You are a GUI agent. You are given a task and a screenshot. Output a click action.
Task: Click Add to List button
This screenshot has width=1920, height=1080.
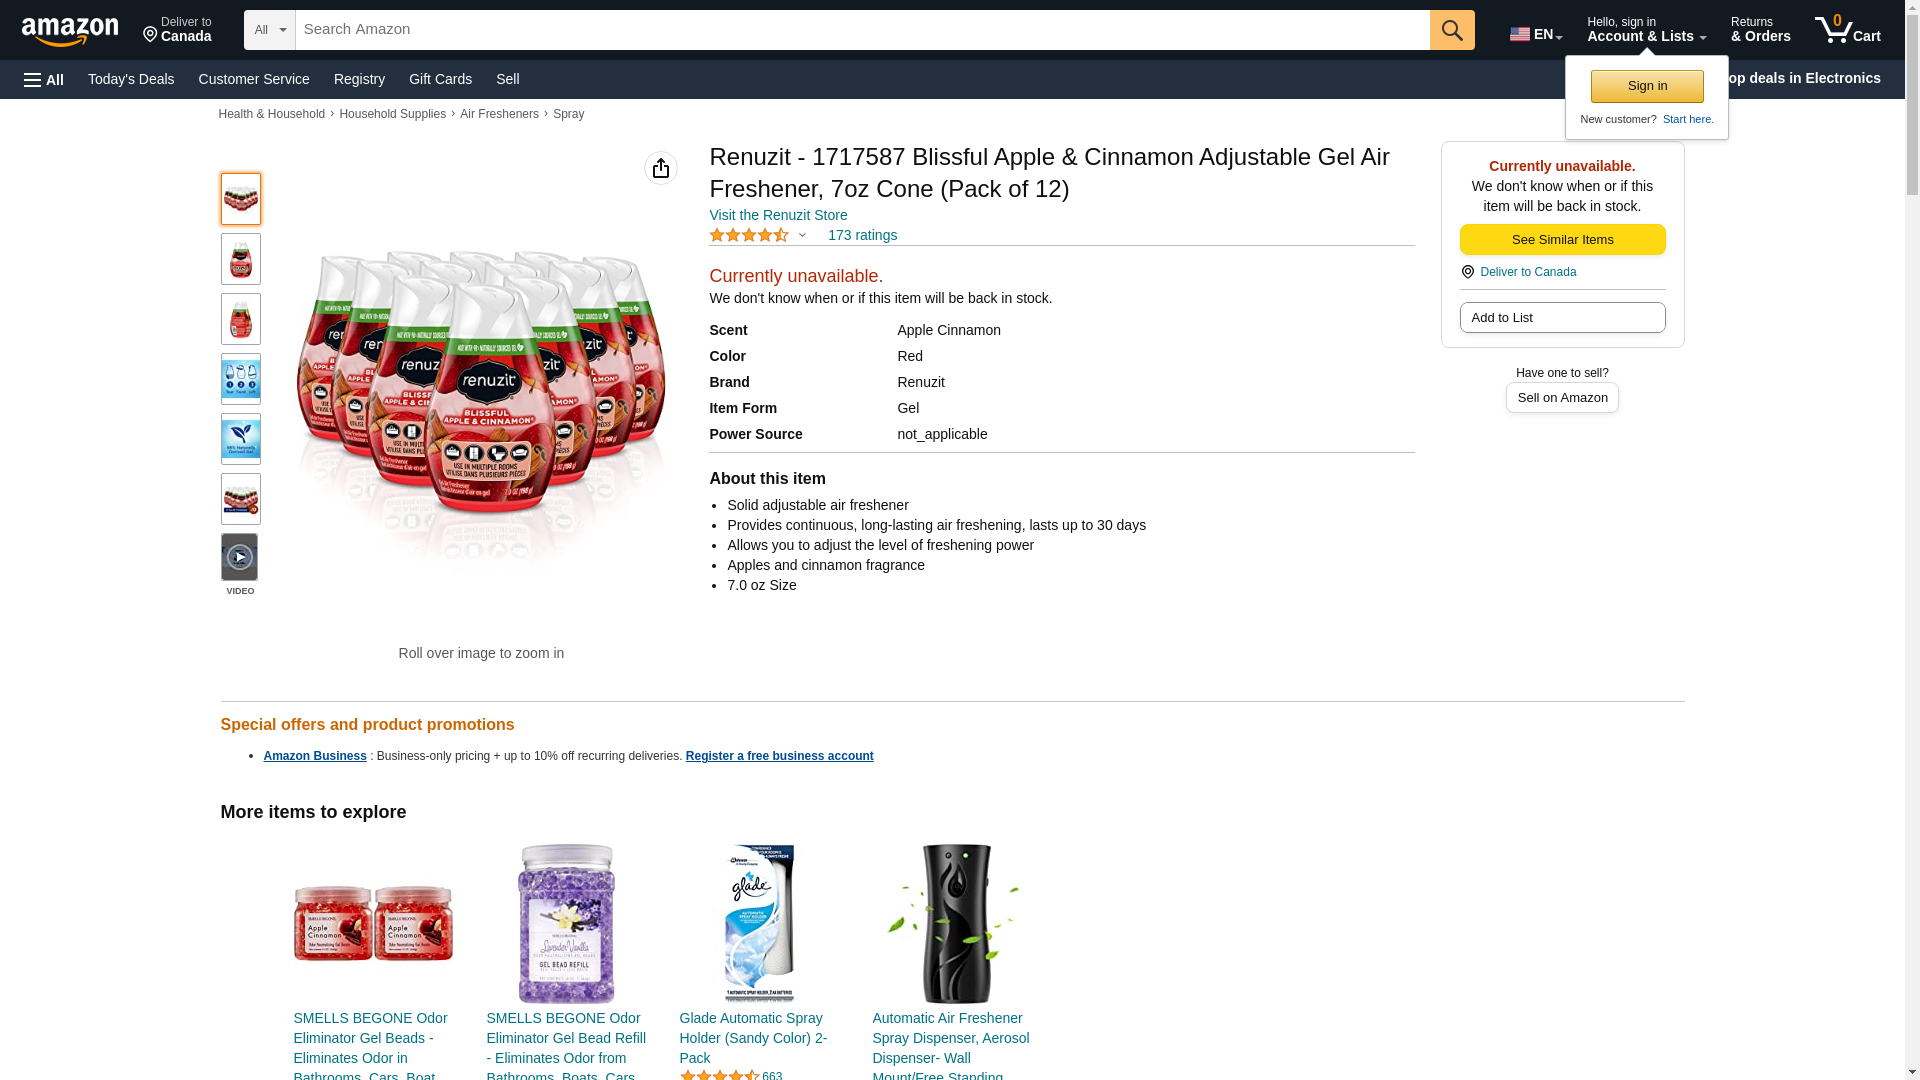coord(1562,318)
